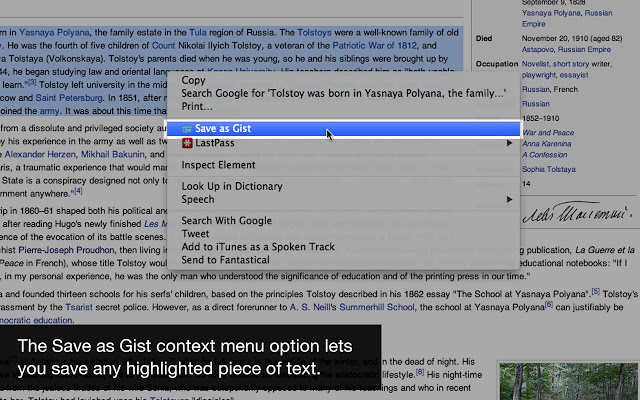This screenshot has height=400, width=640.
Task: Expand the LastPass submenu arrow
Action: [509, 143]
